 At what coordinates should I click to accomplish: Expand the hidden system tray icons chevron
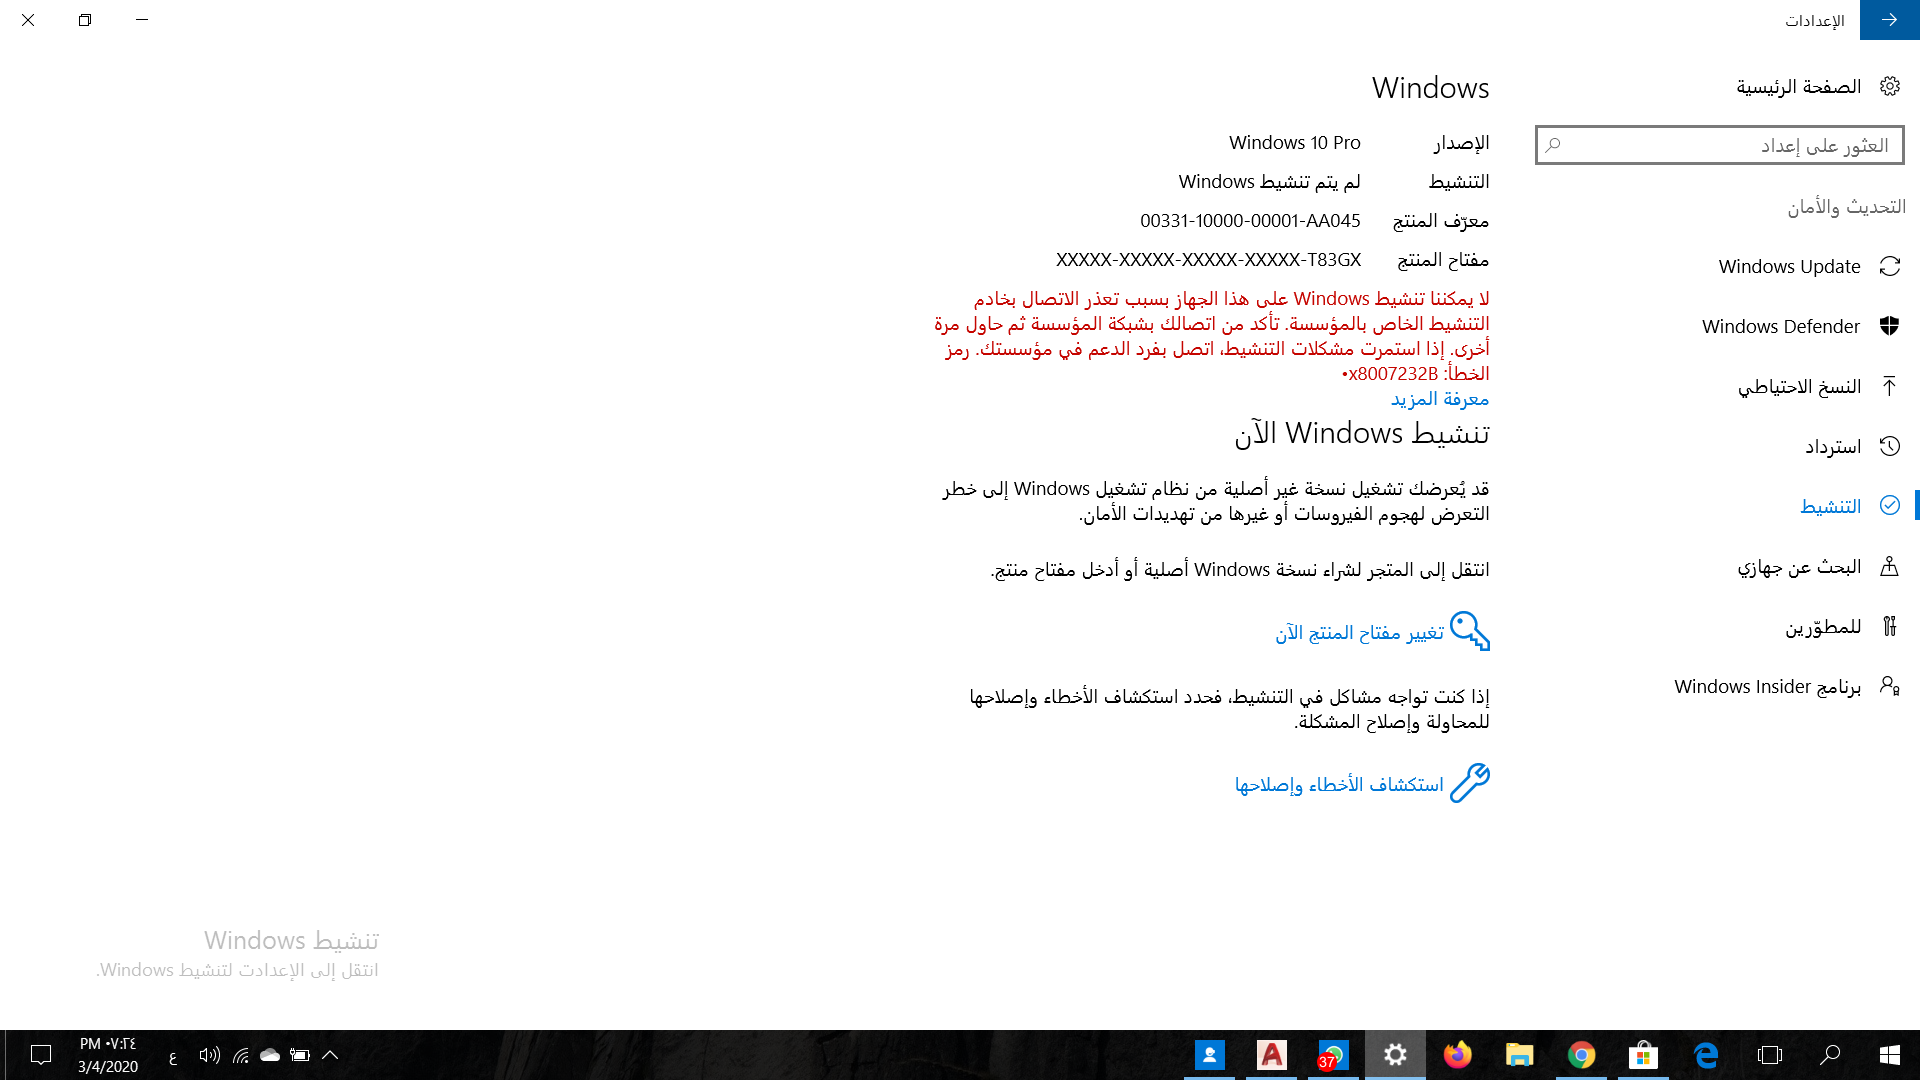click(330, 1055)
